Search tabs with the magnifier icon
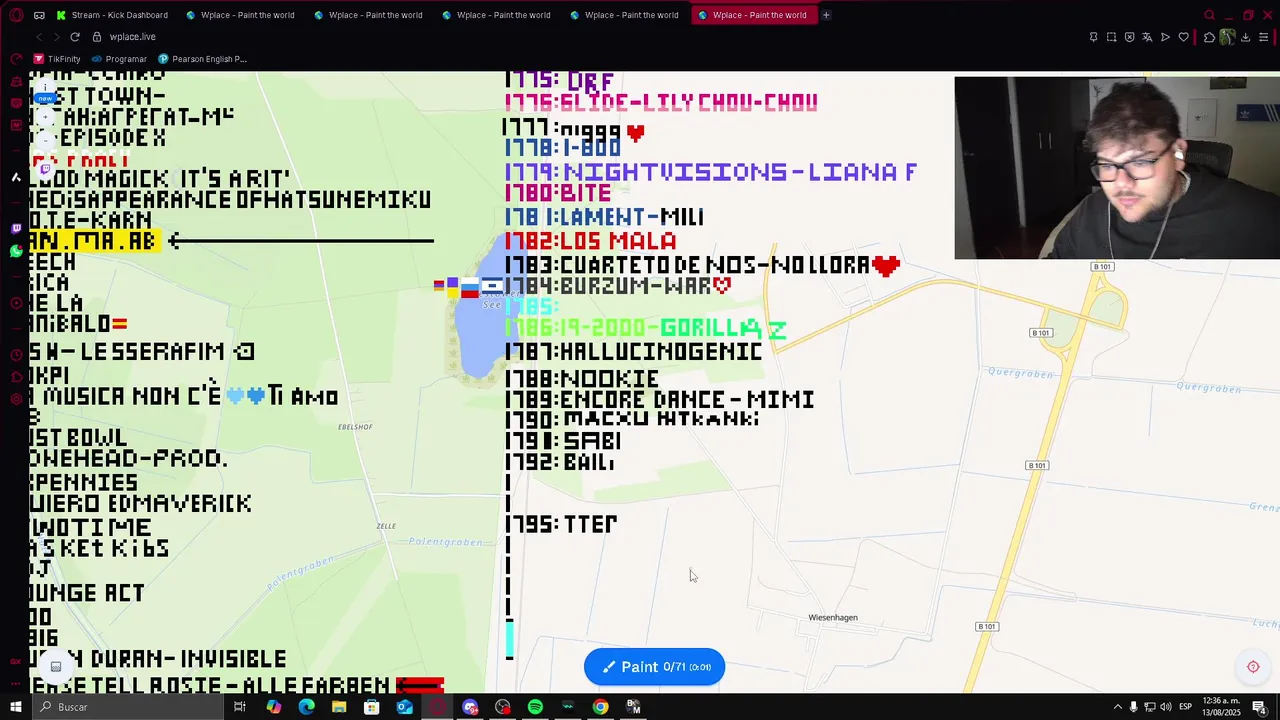Screen dimensions: 1280x720 tap(1209, 15)
